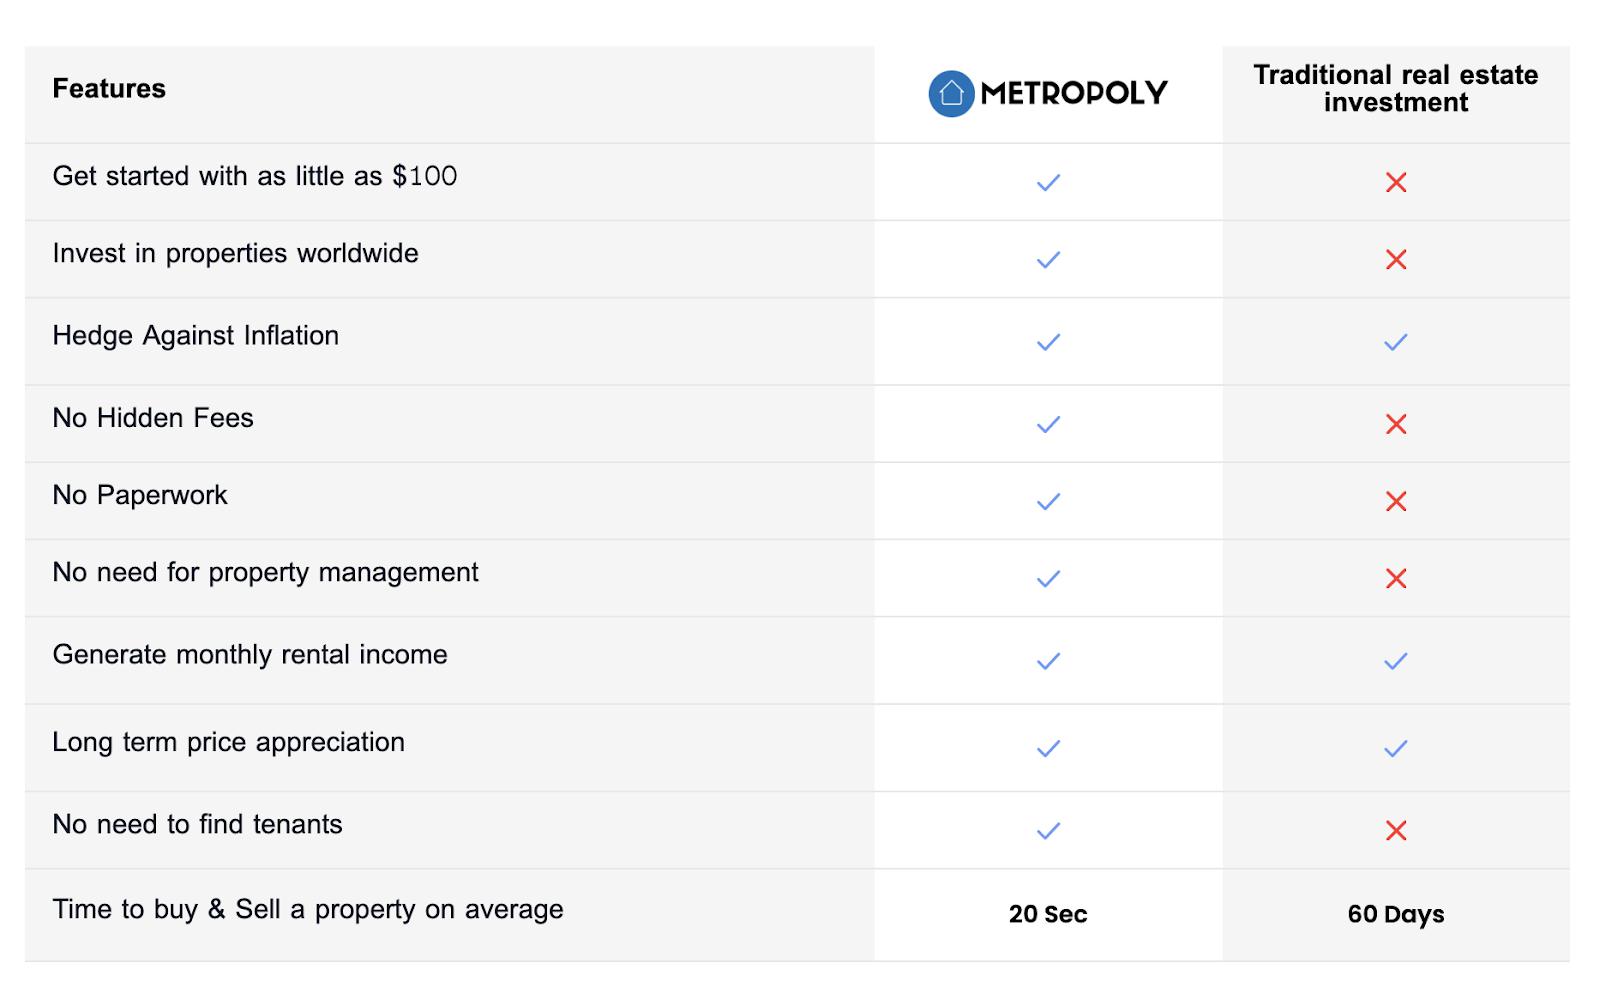Click Traditional red X for property management row

pos(1396,578)
